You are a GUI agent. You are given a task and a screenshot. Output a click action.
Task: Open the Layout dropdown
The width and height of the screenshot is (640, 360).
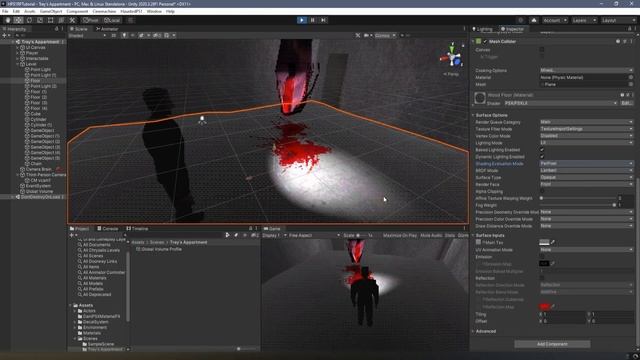tap(618, 20)
